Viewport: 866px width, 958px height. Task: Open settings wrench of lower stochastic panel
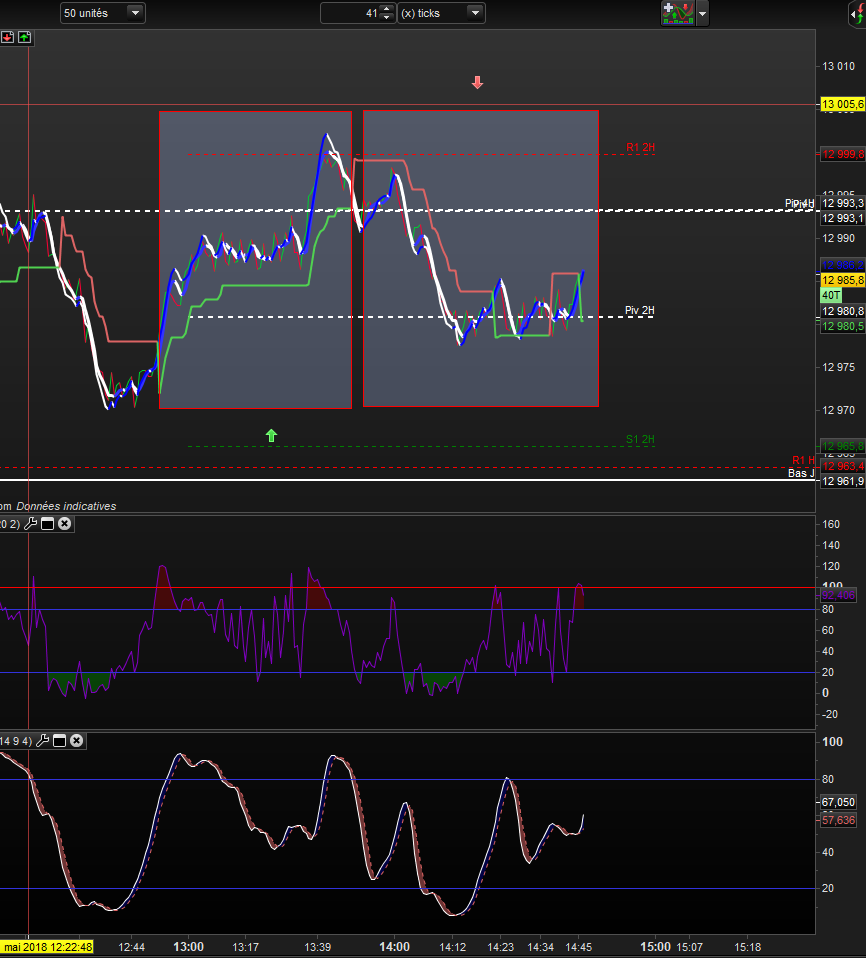[x=42, y=741]
